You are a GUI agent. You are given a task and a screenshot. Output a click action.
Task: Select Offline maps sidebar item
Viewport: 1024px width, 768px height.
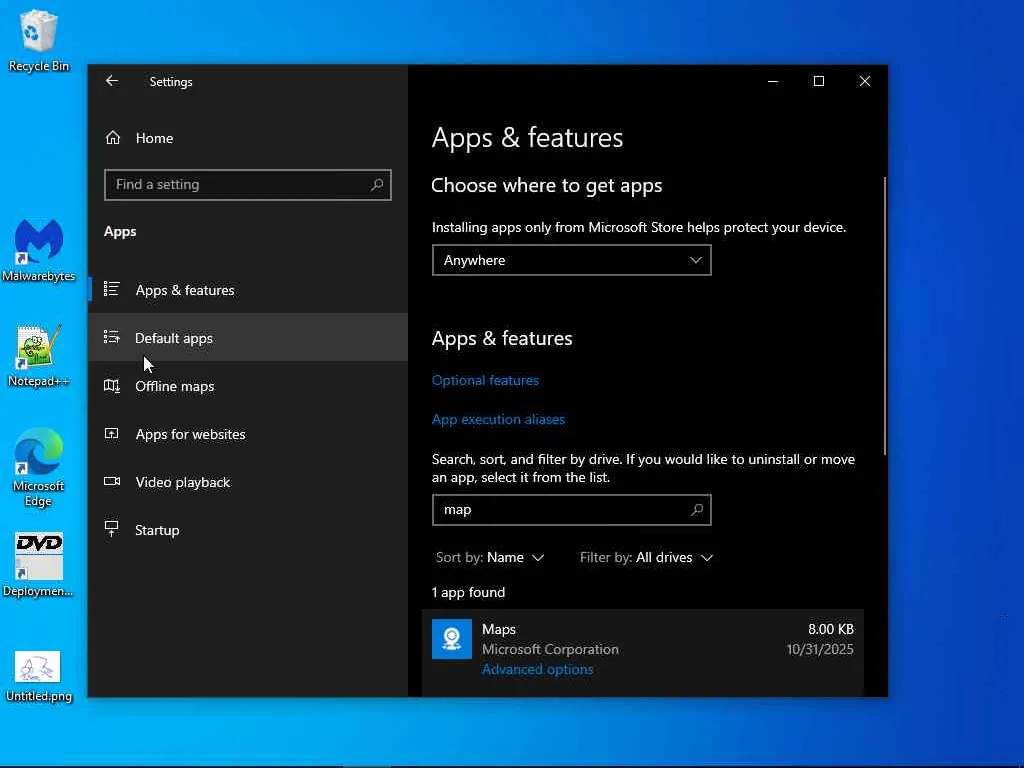pos(248,386)
